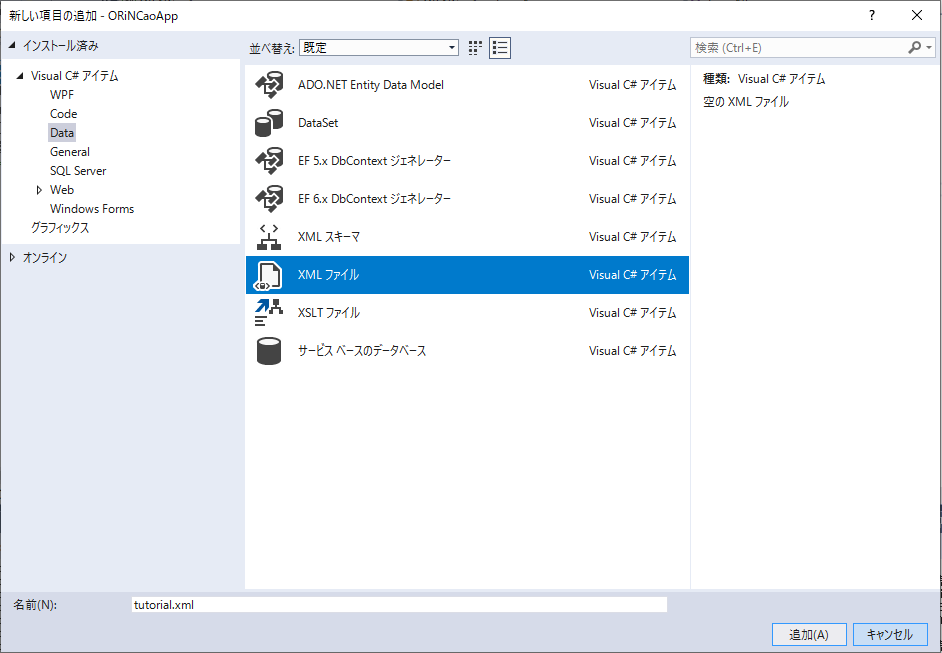Viewport: 942px width, 653px height.
Task: Click the XML スキーマ schema icon
Action: [x=269, y=237]
